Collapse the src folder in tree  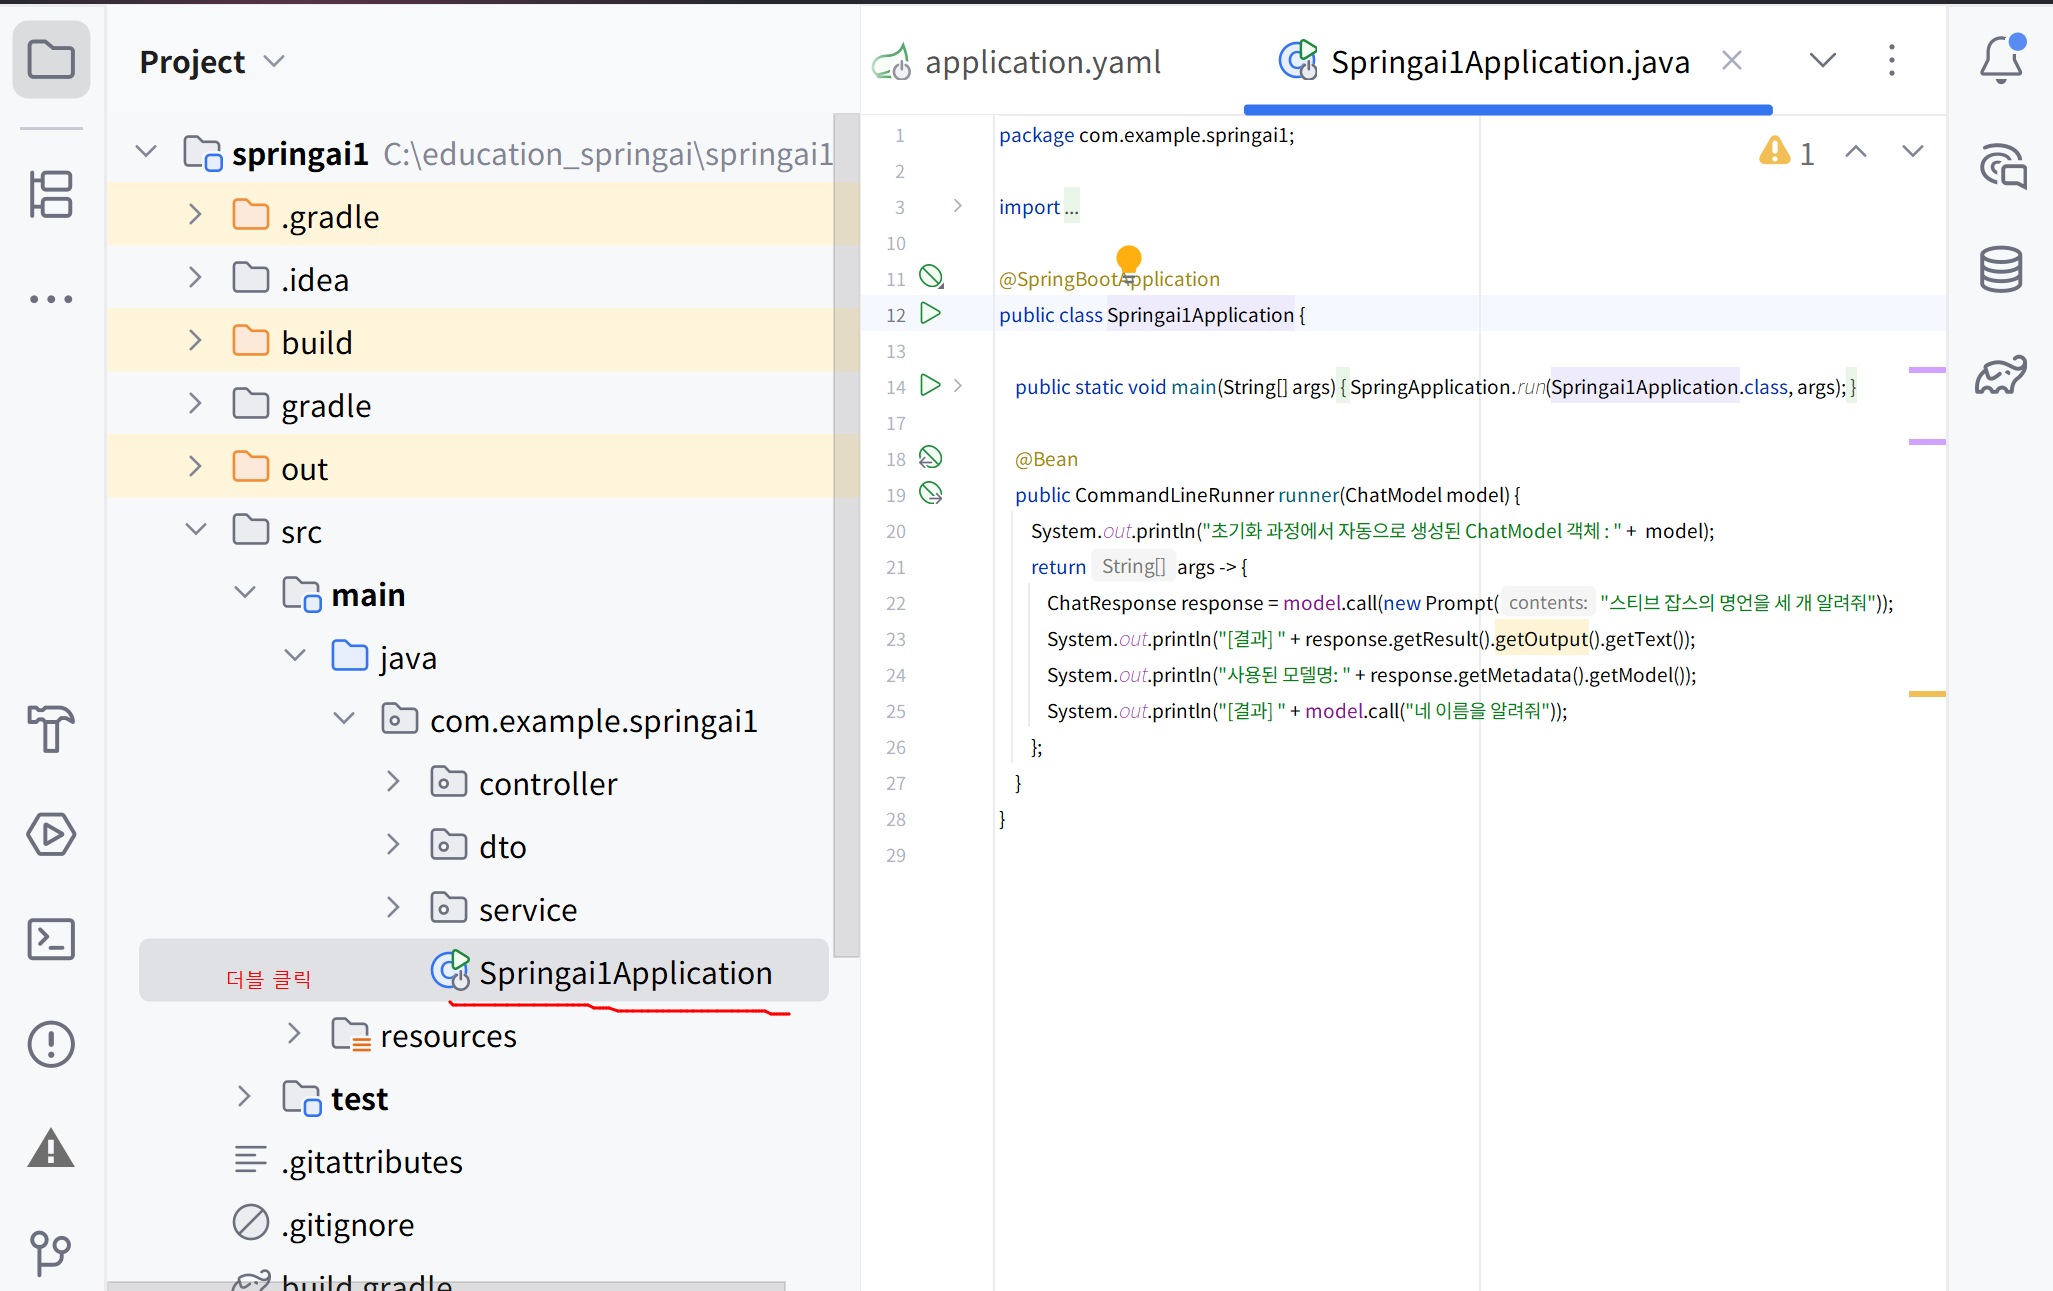coord(196,530)
